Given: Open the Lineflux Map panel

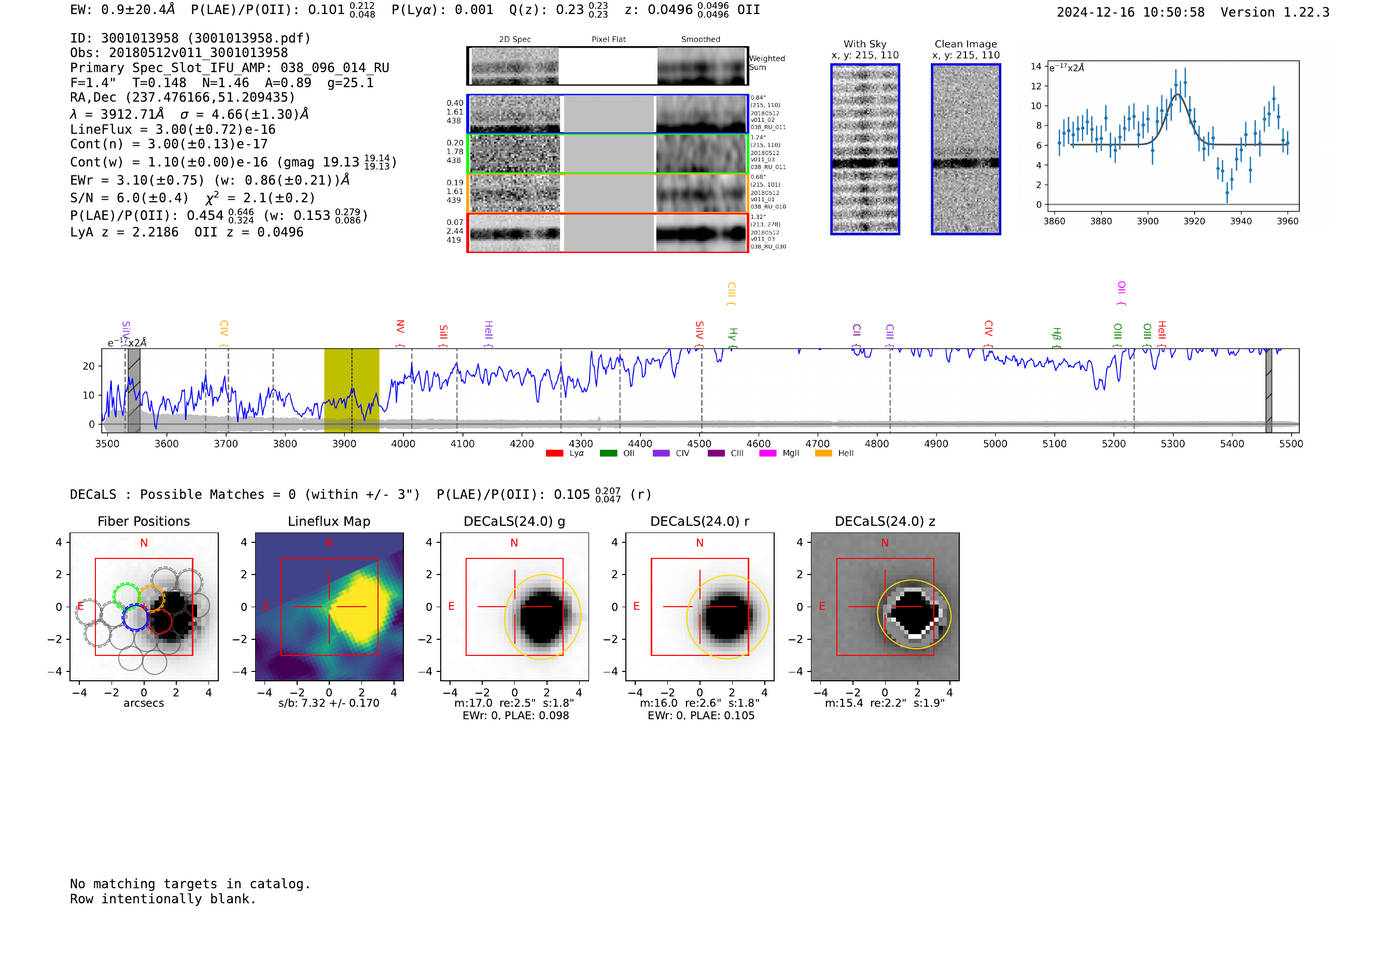Looking at the screenshot, I should 329,607.
